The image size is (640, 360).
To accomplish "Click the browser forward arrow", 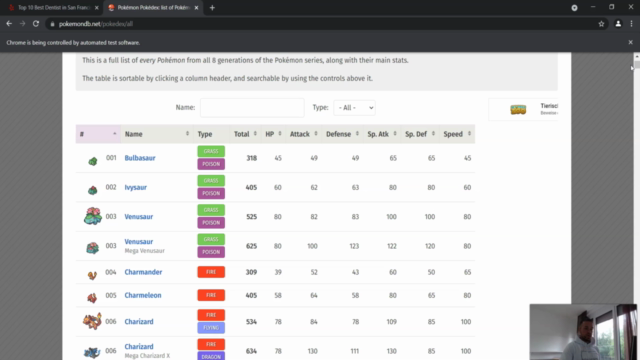I will pos(22,24).
